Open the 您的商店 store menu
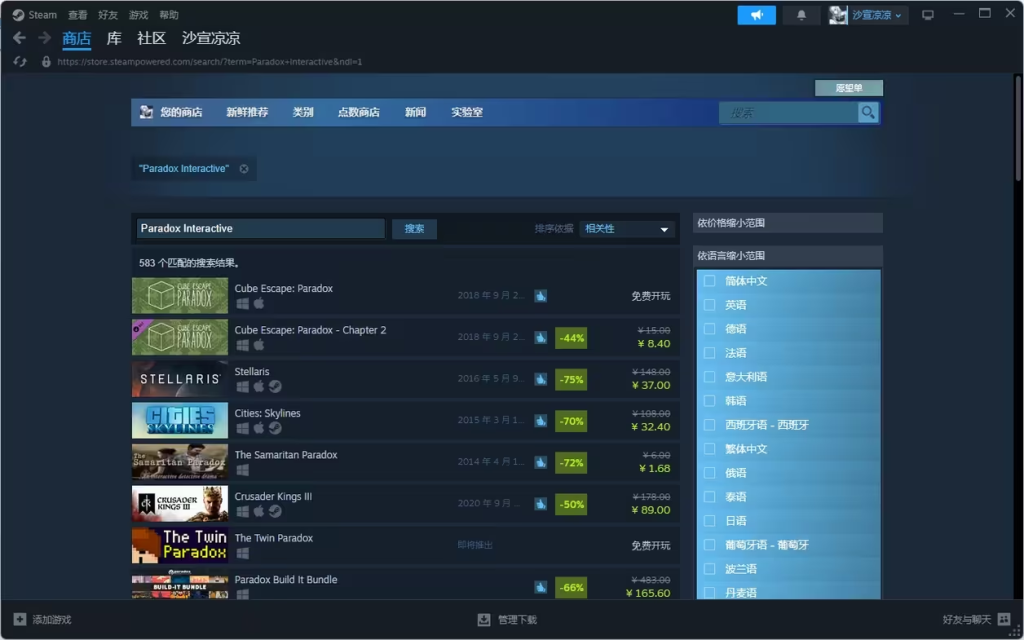1024x640 pixels. pos(181,112)
